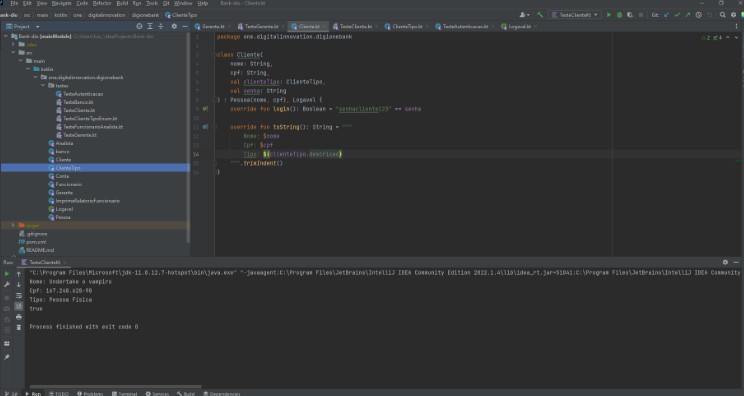
Task: Update project with Git blue arrow
Action: (x=667, y=15)
